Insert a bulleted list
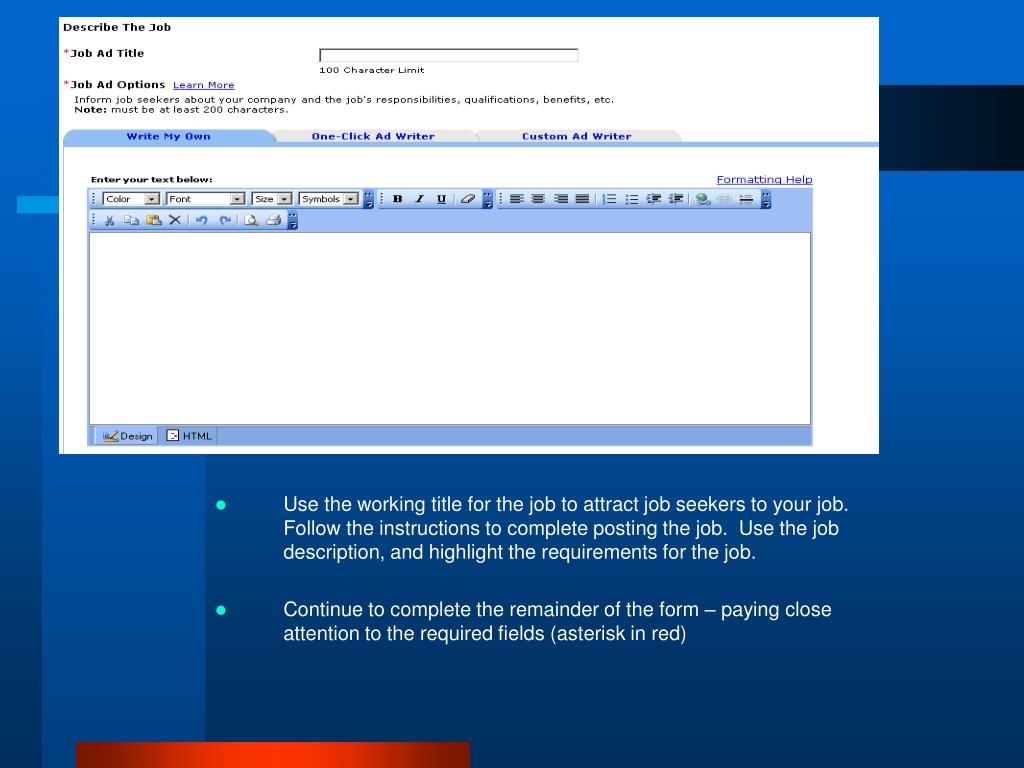 click(632, 199)
